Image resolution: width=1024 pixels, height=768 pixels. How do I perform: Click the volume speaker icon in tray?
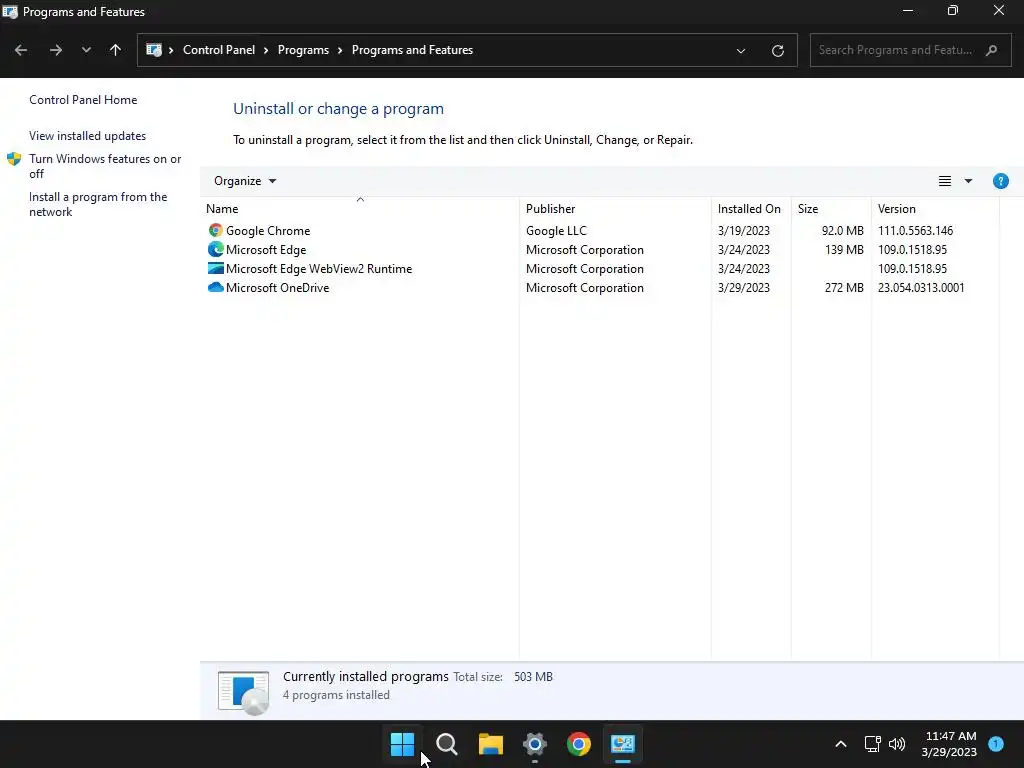897,744
